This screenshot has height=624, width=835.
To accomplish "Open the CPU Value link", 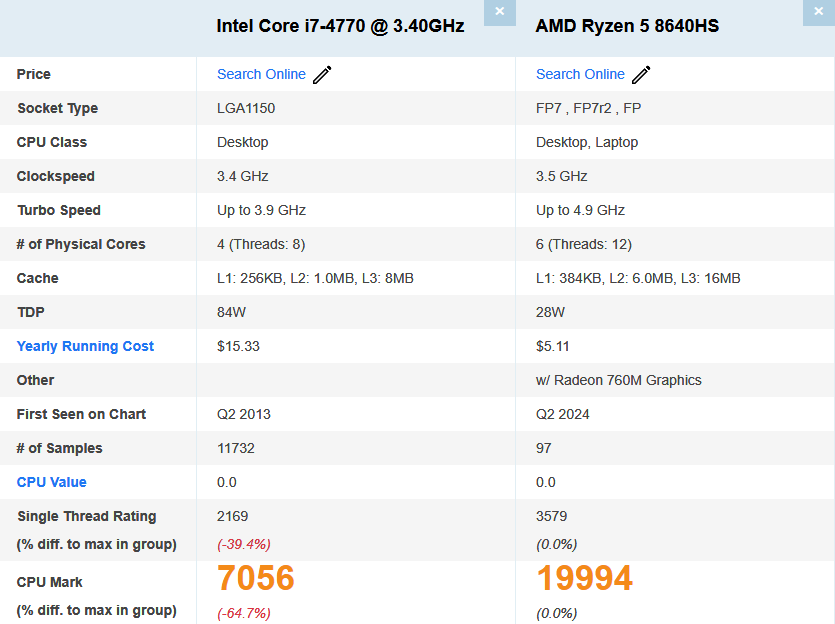I will click(51, 482).
